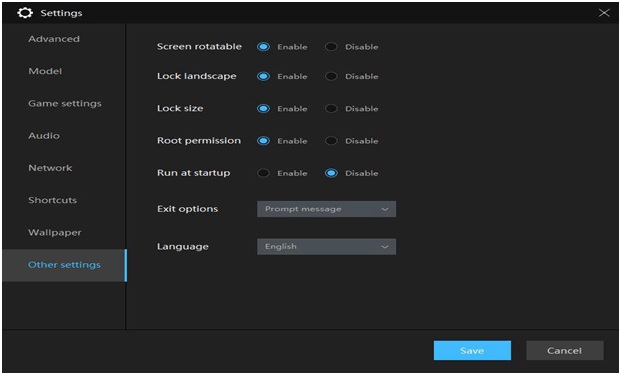
Task: Click the Language label
Action: (183, 247)
